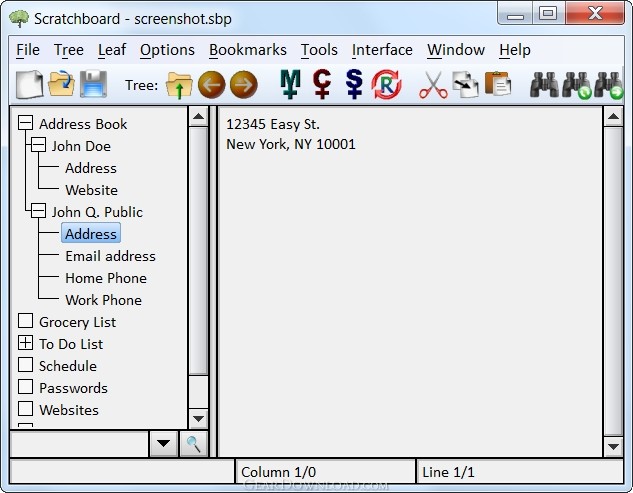Click the plain binoculars Find icon
Image resolution: width=633 pixels, height=493 pixels.
(x=544, y=85)
